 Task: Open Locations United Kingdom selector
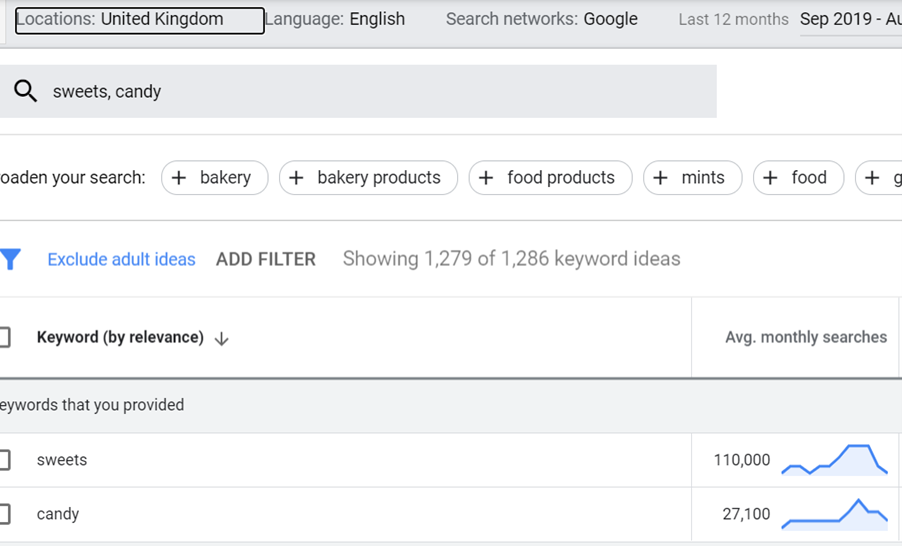[139, 20]
